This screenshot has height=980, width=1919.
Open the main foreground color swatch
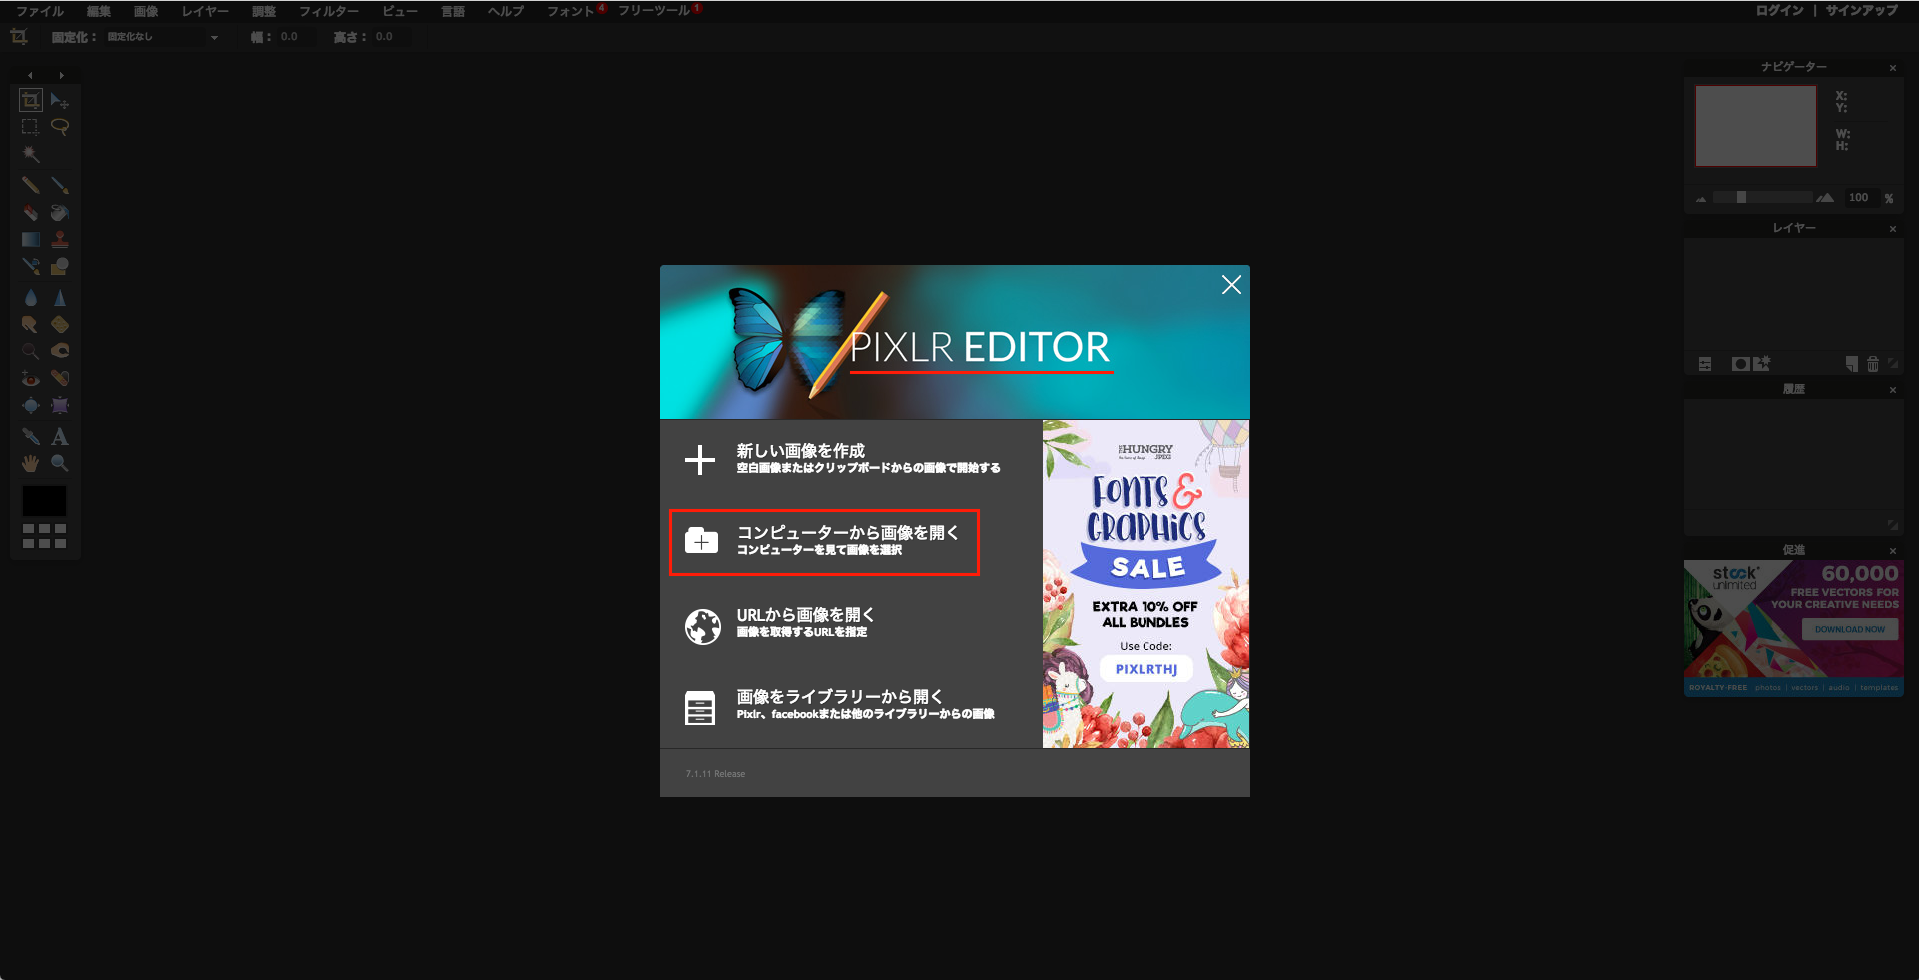click(44, 501)
